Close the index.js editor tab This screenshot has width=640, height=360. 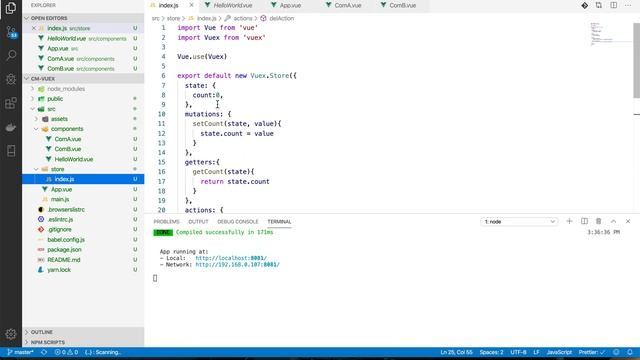[191, 5]
